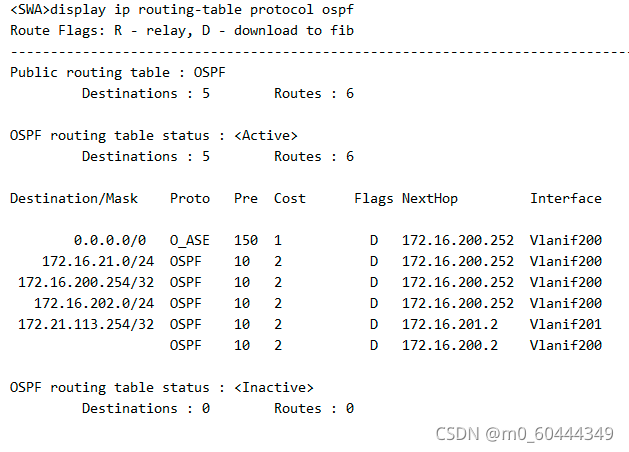
Task: Click the Cost column header
Action: (290, 199)
